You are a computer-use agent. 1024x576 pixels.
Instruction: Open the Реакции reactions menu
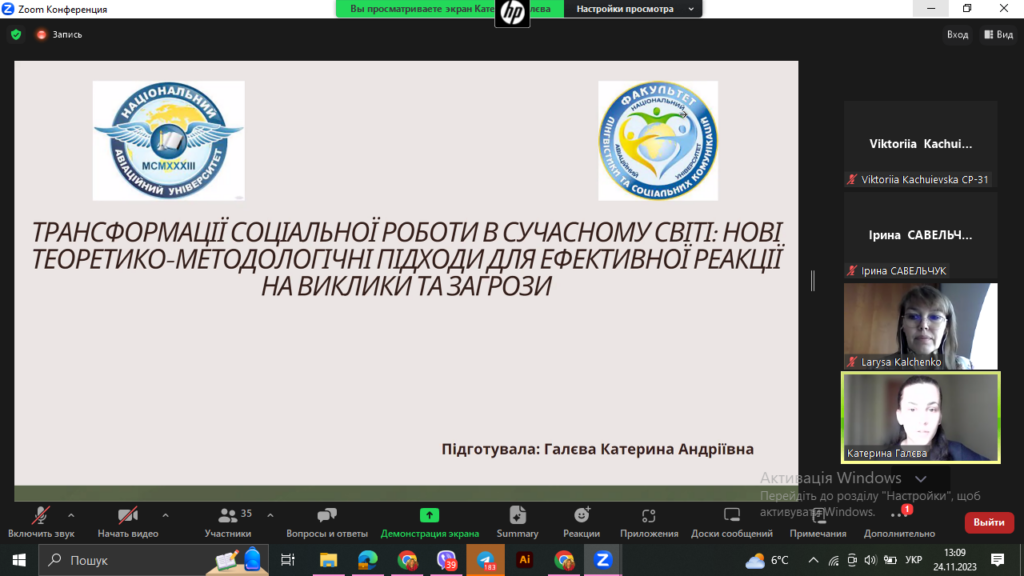[581, 519]
